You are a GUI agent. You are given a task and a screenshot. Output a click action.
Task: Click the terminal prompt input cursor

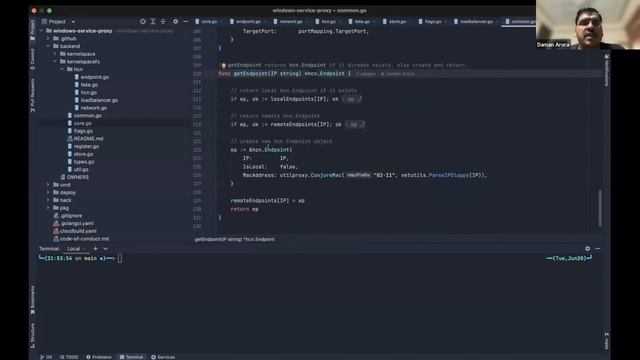coord(120,258)
